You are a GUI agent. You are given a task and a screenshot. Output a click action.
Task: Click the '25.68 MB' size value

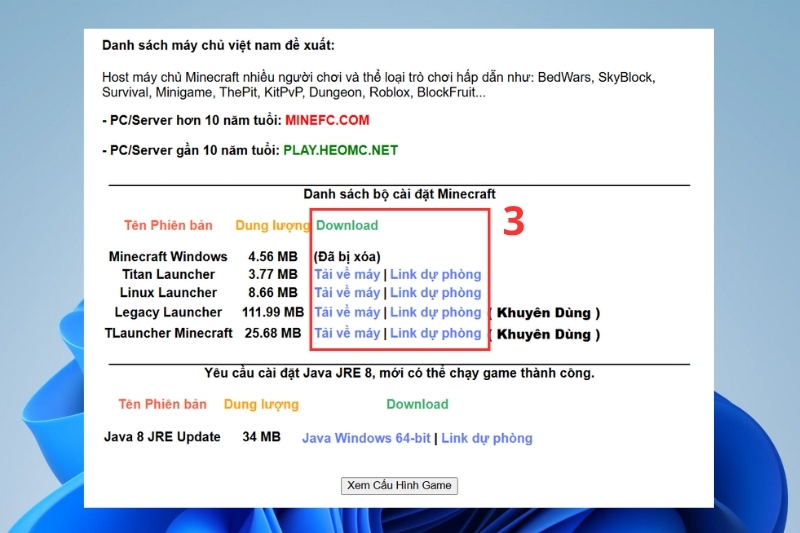273,333
